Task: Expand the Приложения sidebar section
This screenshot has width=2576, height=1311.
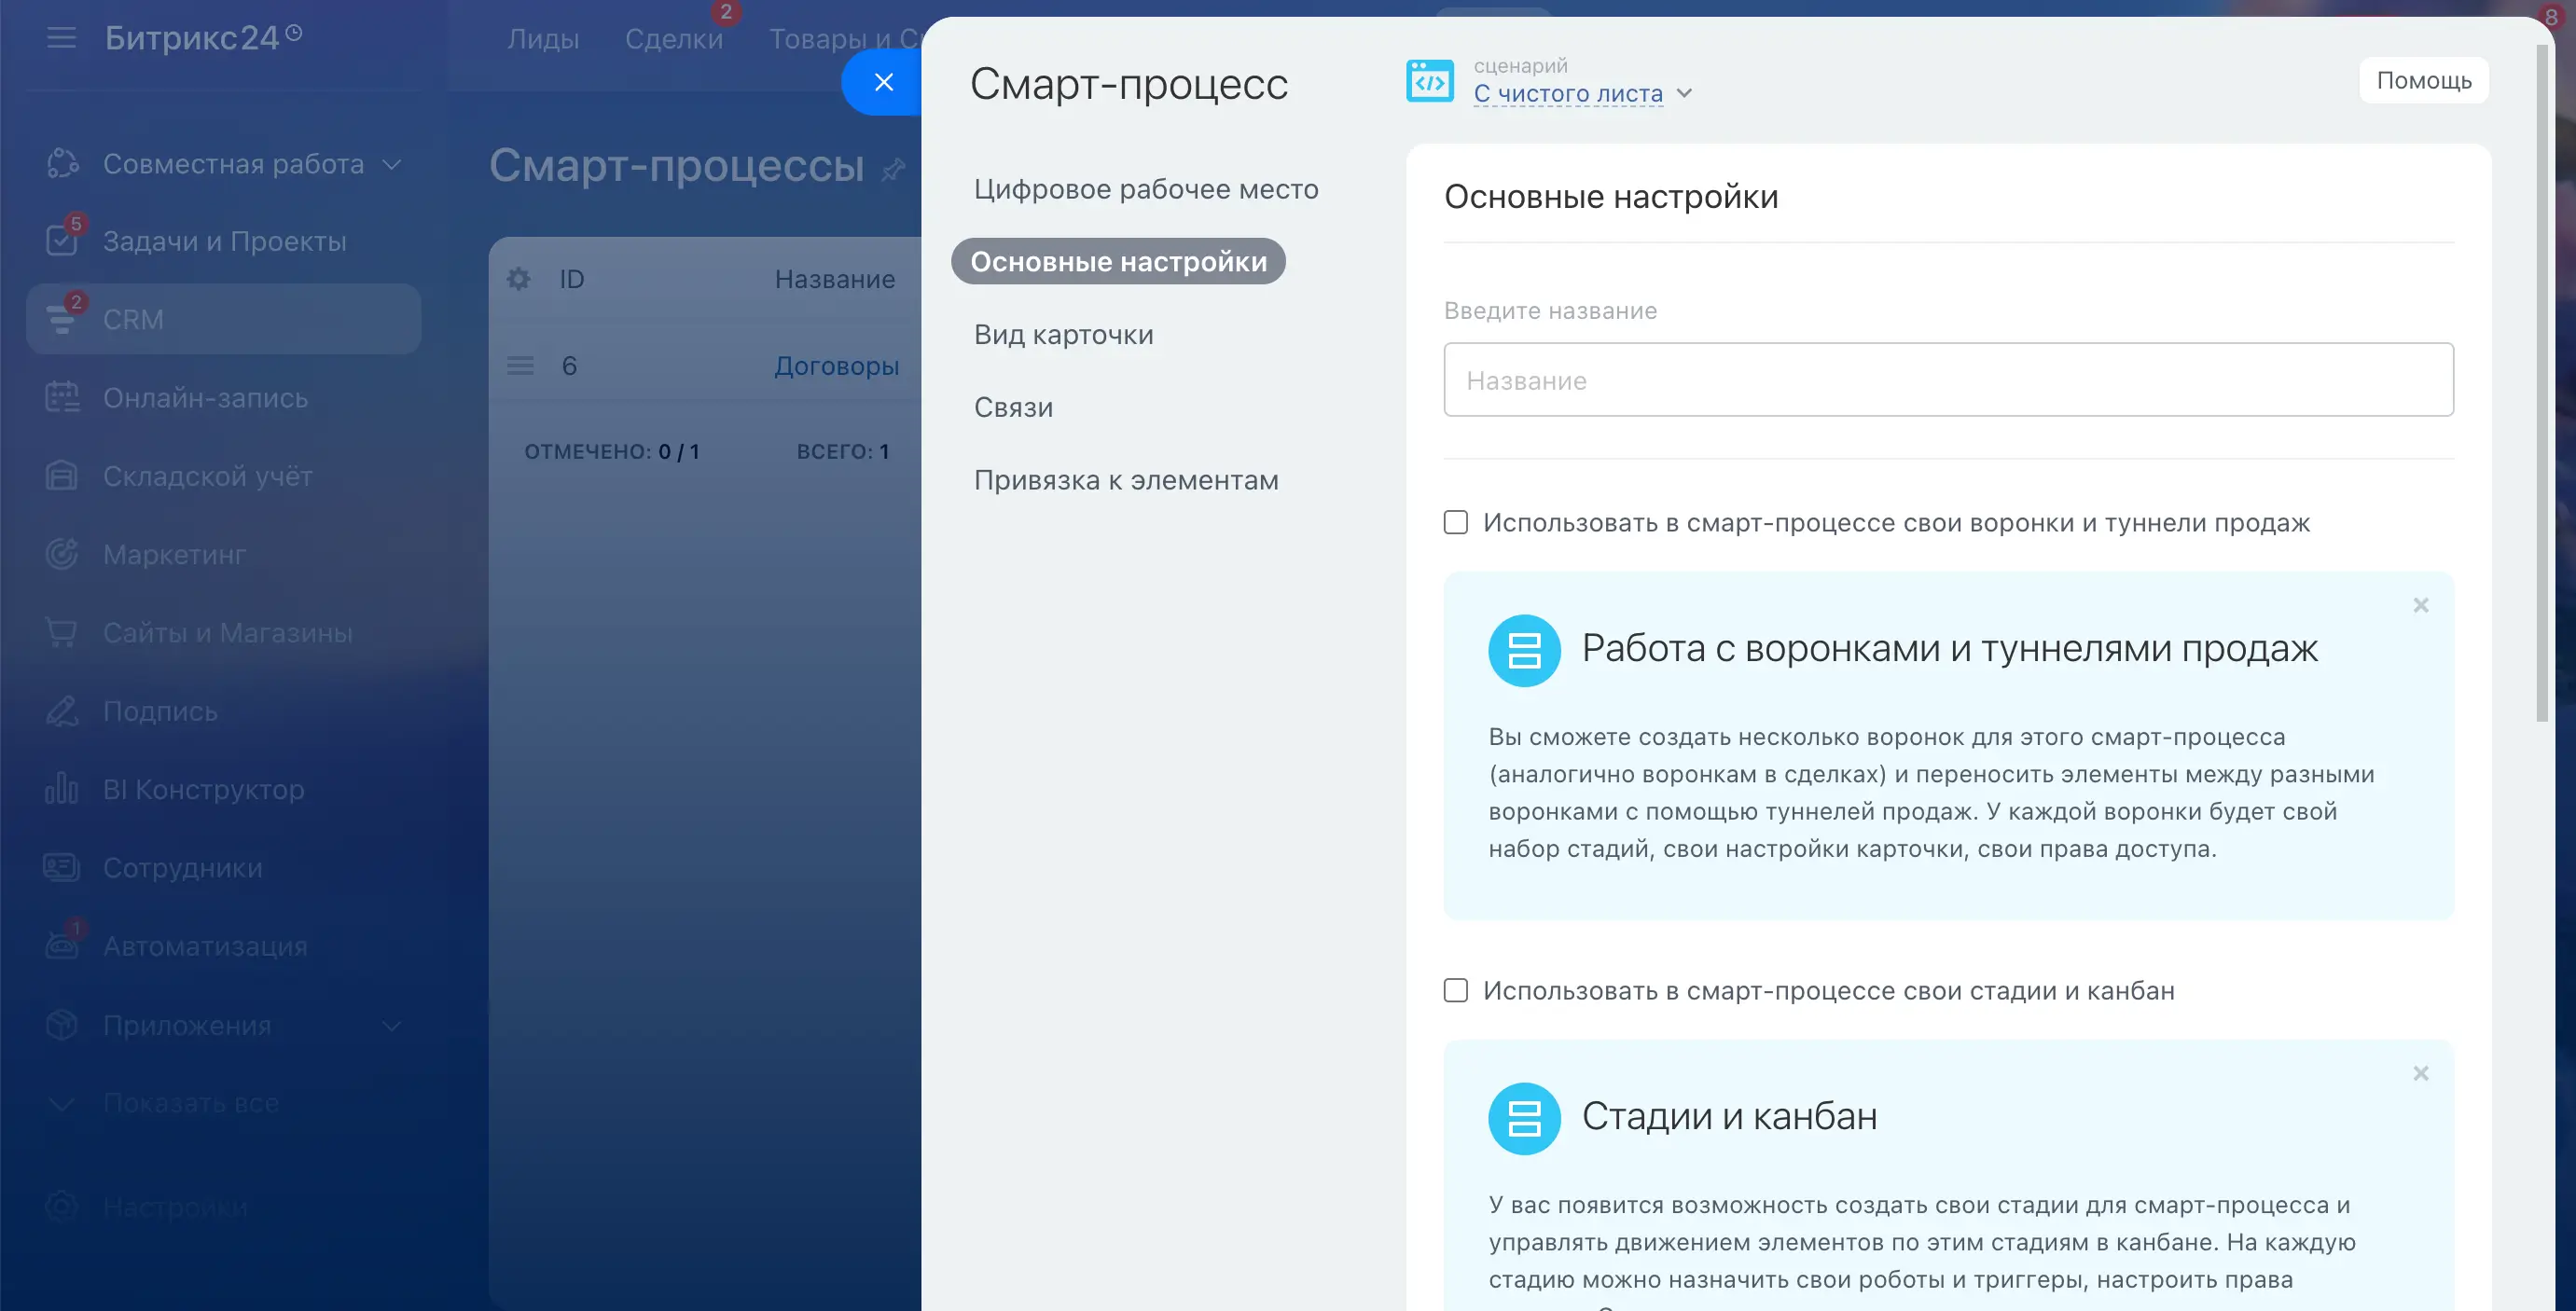Action: 392,1026
